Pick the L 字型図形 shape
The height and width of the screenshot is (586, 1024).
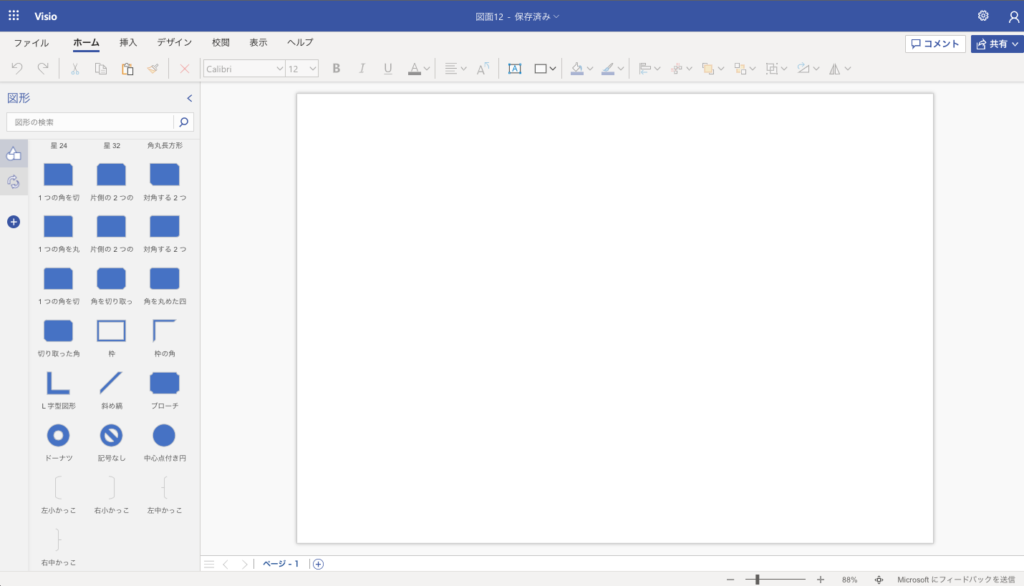click(x=58, y=383)
